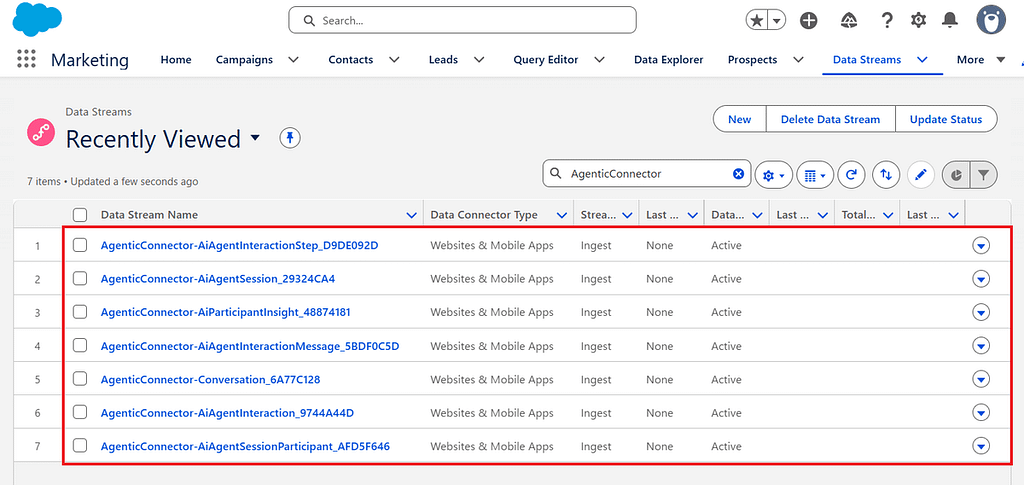Click the pencil edit list icon
The image size is (1024, 485).
tap(921, 175)
